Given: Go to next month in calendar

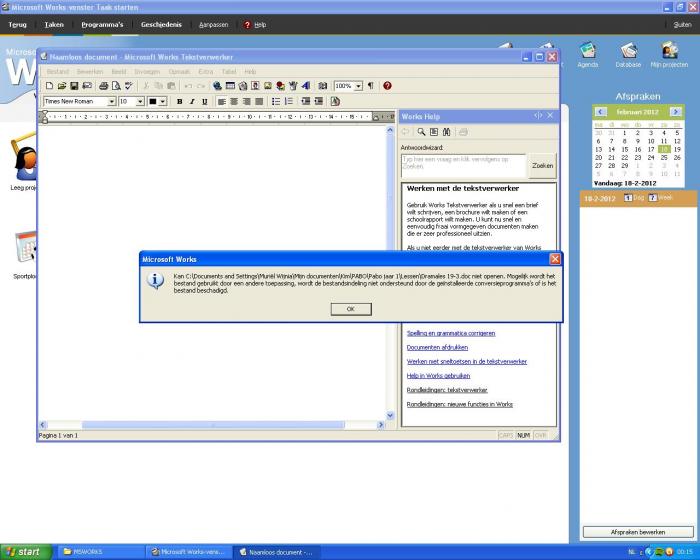Looking at the screenshot, I should [676, 112].
